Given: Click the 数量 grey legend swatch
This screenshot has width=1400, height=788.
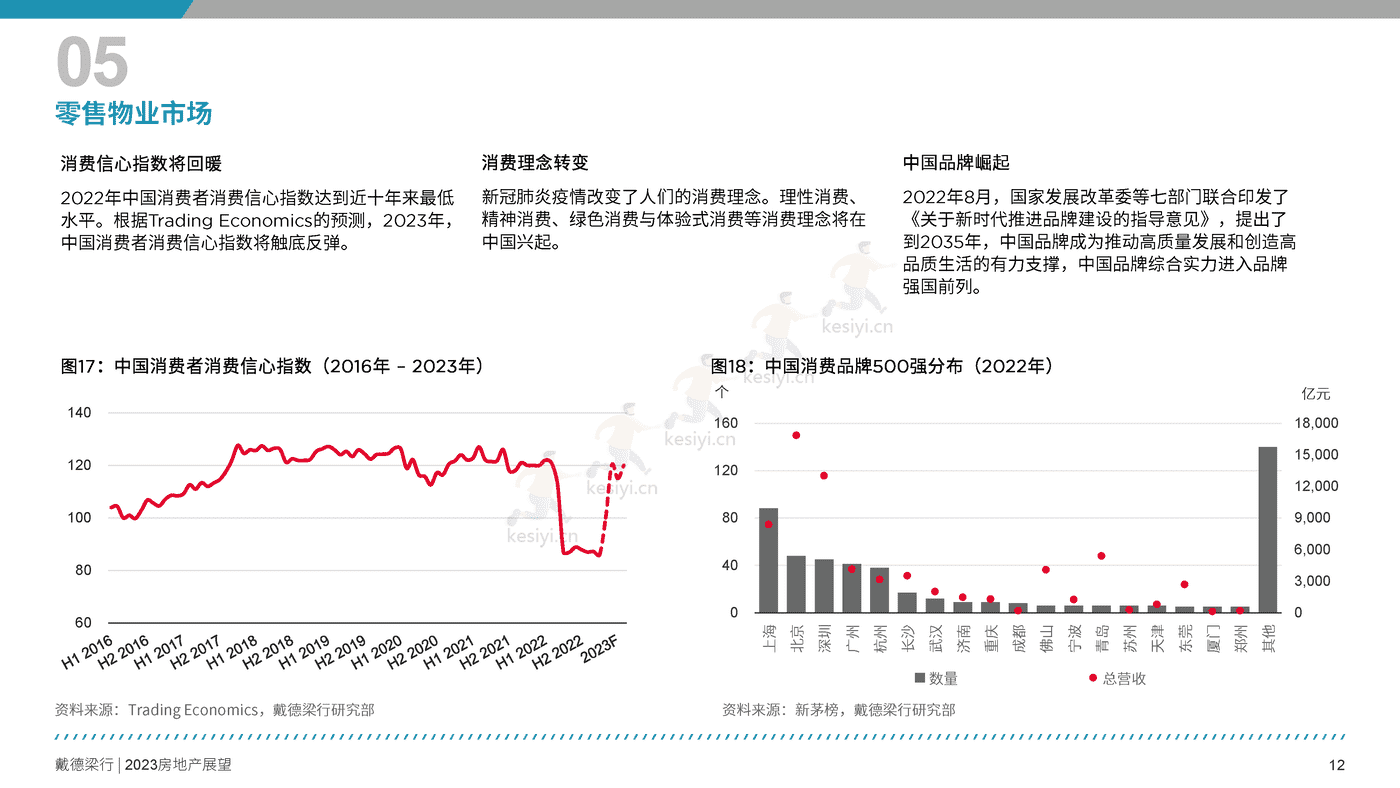Looking at the screenshot, I should click(920, 679).
